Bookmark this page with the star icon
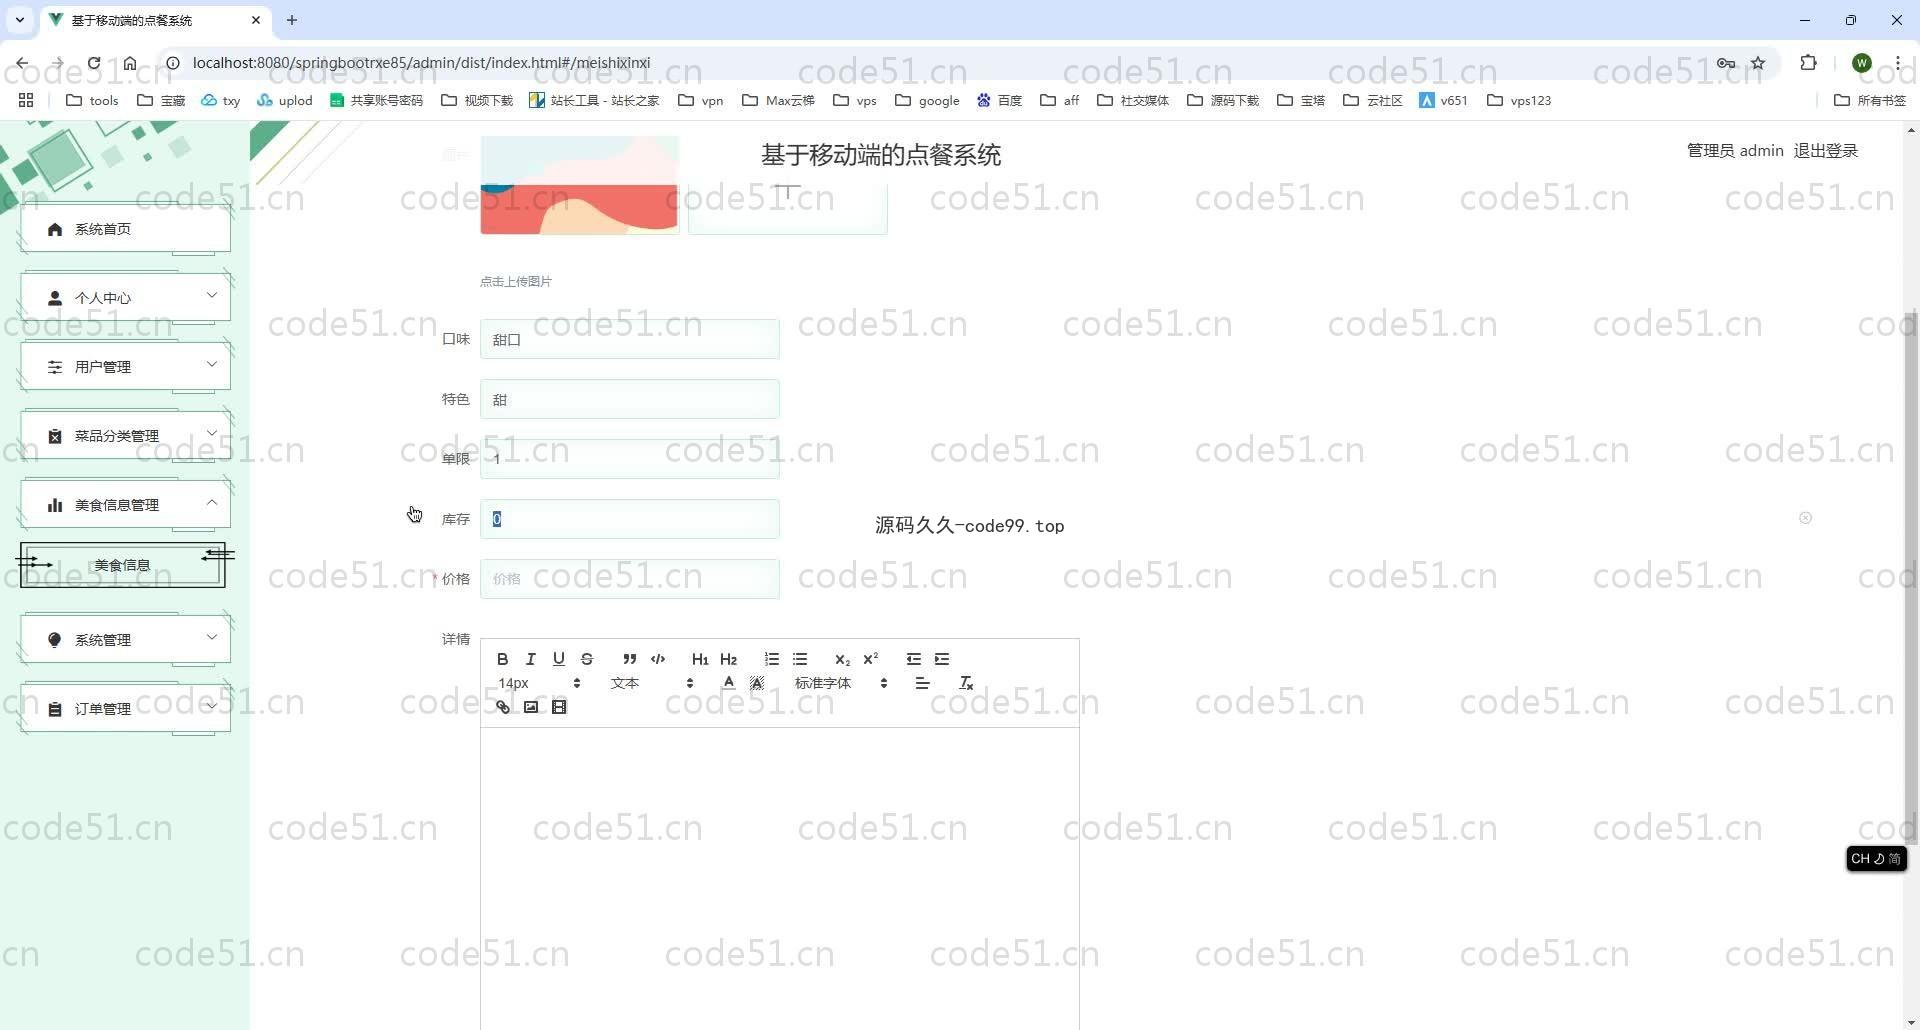The image size is (1920, 1030). [1758, 63]
